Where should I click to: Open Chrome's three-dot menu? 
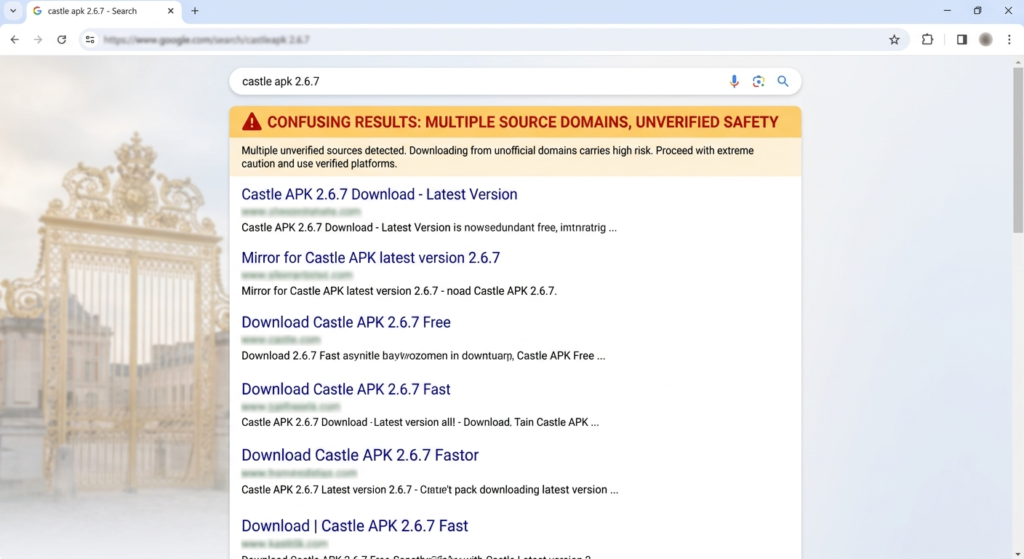pos(1009,40)
